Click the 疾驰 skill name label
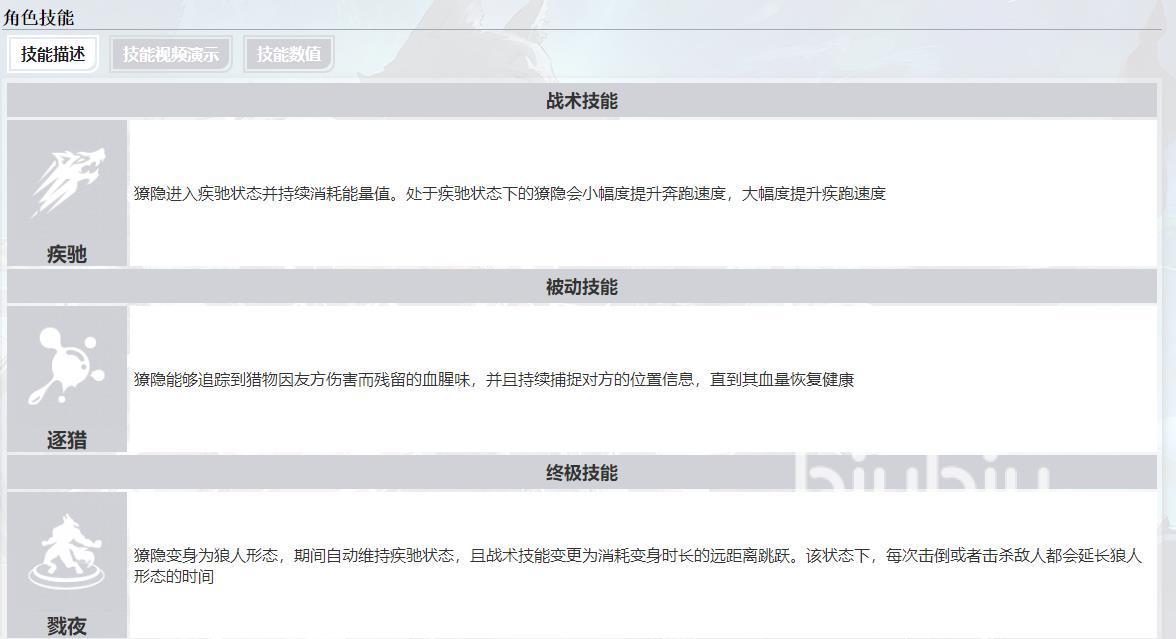This screenshot has height=639, width=1176. 67,254
